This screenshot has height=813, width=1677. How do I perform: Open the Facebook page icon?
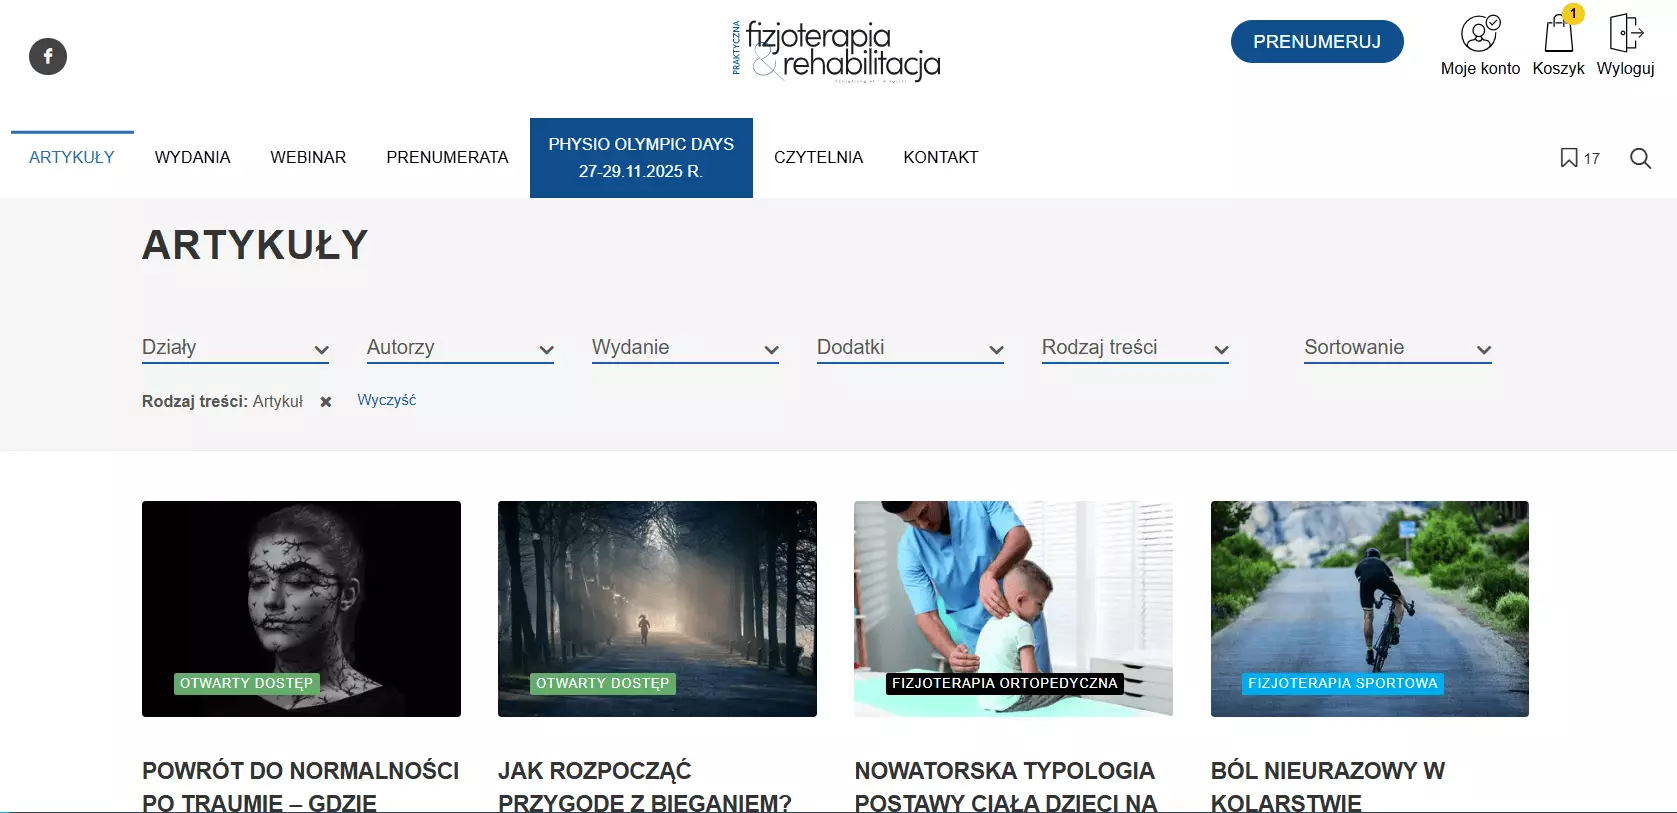point(48,56)
